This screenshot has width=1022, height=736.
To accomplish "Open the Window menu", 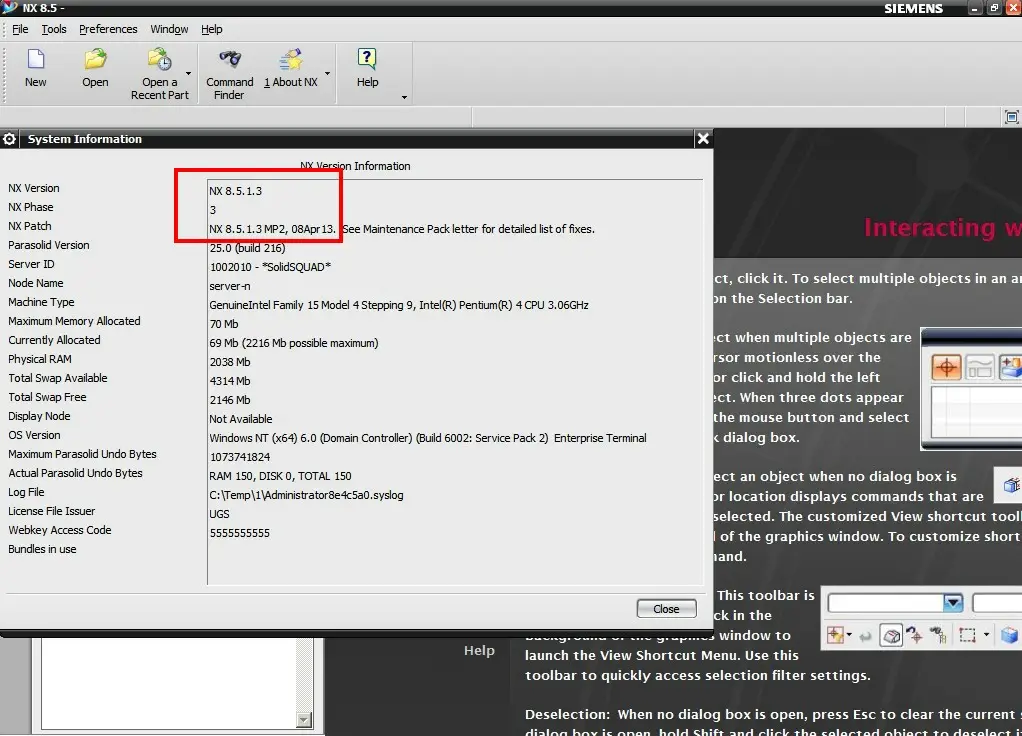I will click(x=169, y=29).
